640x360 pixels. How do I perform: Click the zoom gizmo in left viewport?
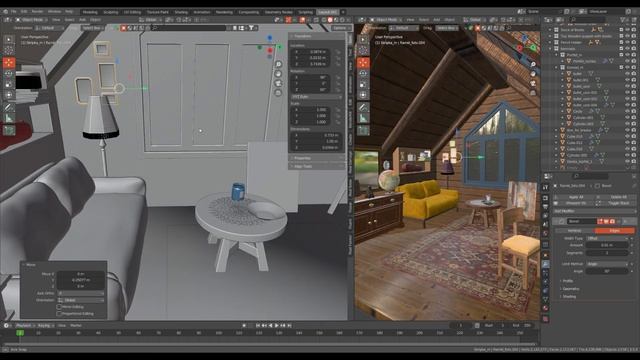click(x=278, y=64)
